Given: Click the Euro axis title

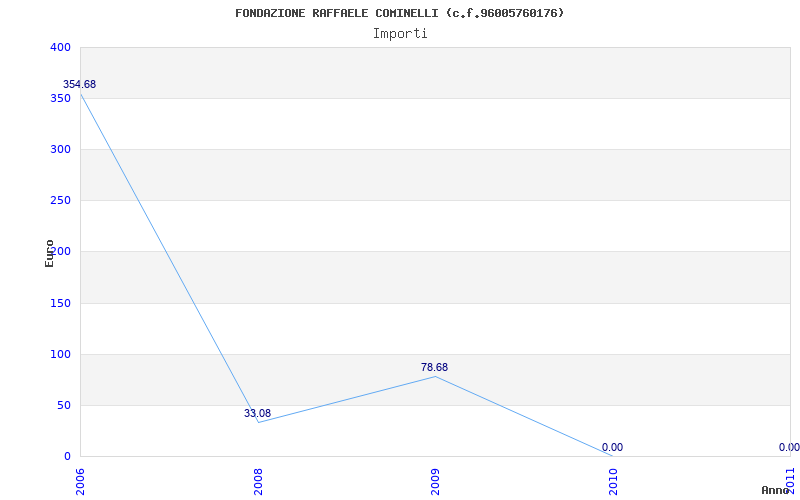Looking at the screenshot, I should pyautogui.click(x=49, y=254).
